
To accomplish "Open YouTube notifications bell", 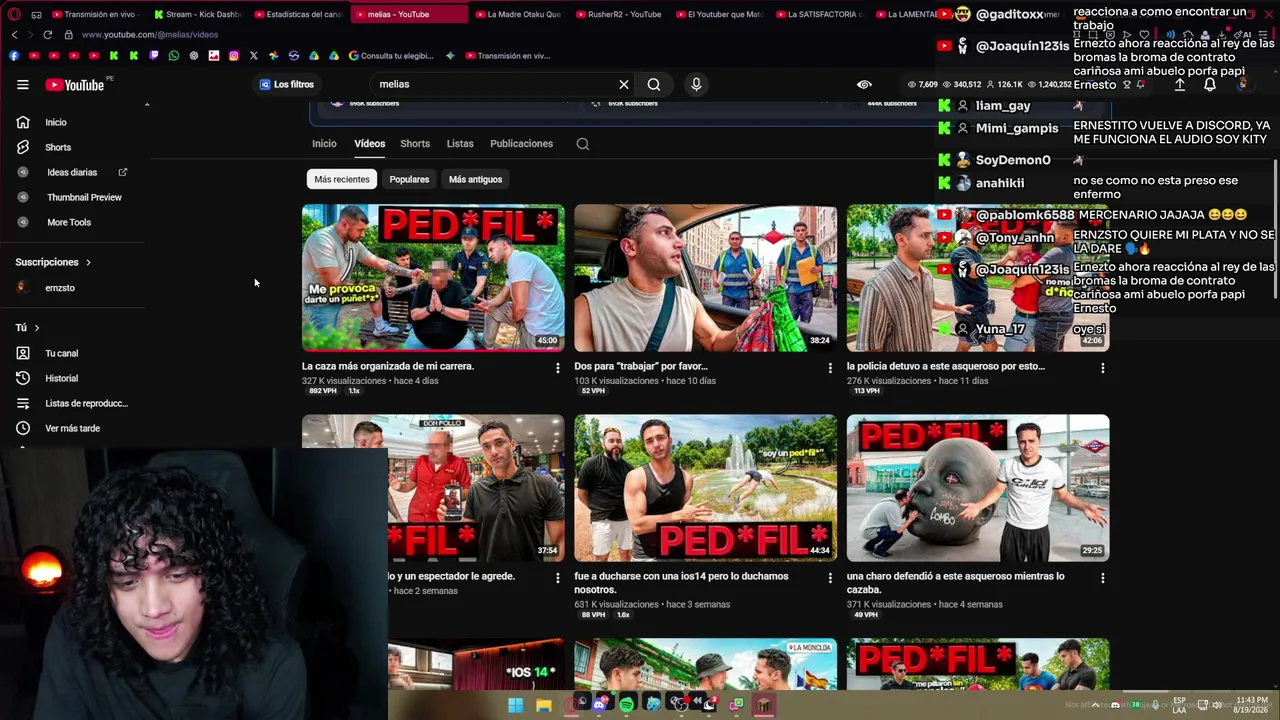I will (x=1209, y=85).
